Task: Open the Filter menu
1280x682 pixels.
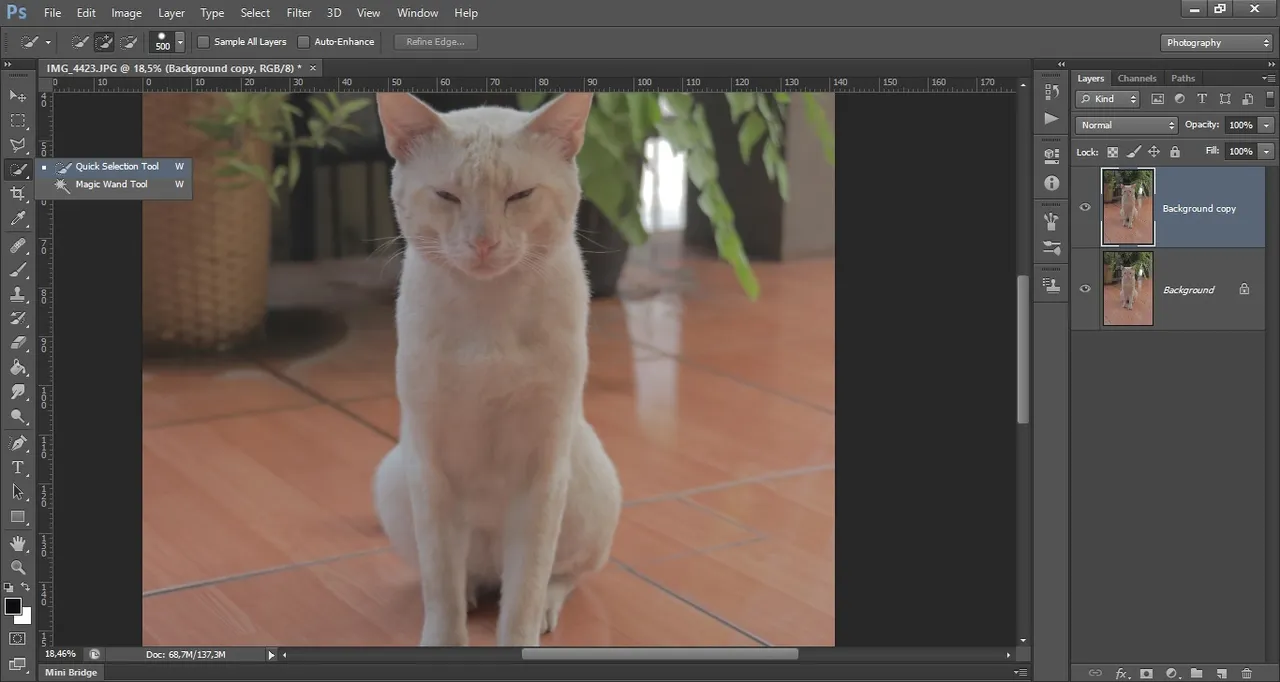Action: click(x=299, y=13)
